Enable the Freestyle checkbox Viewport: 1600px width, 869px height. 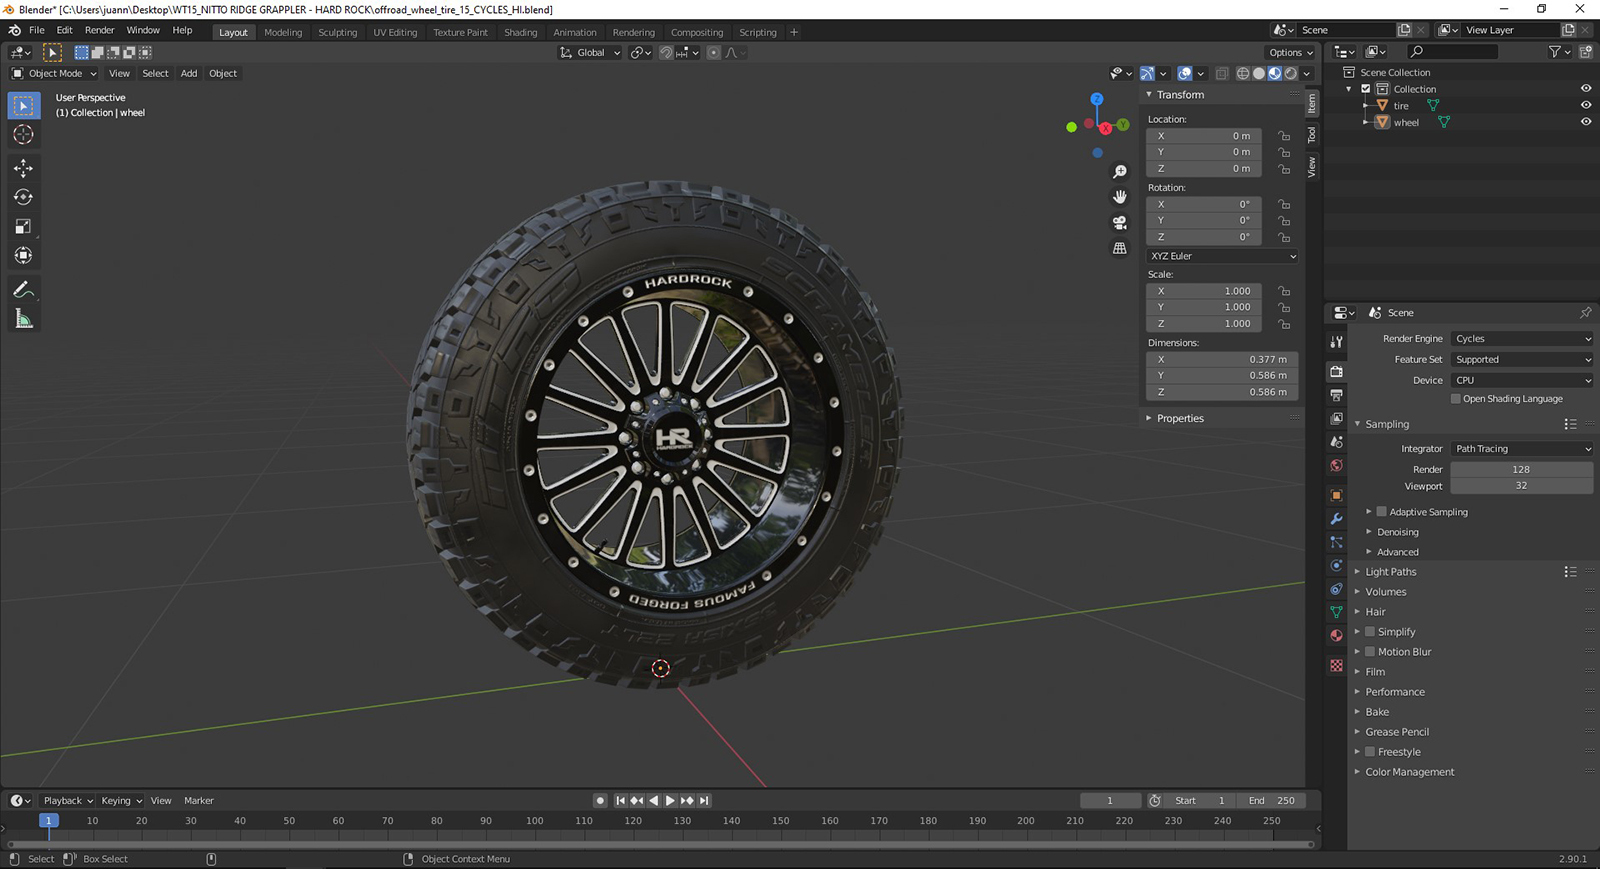point(1370,752)
